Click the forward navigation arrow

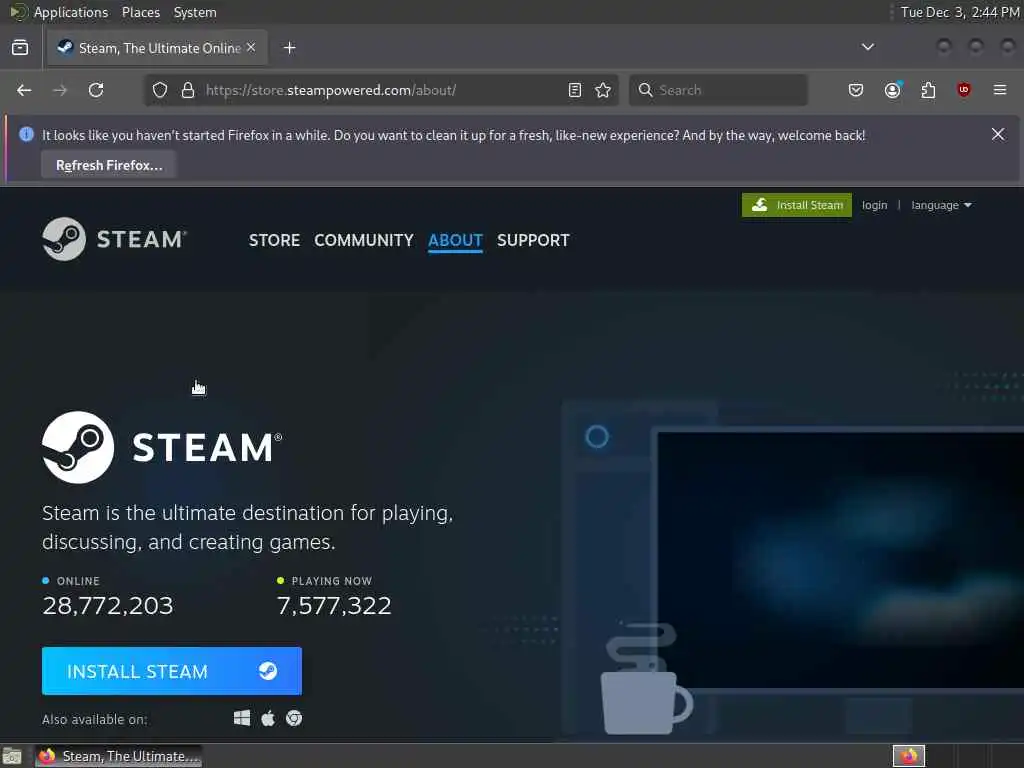(x=60, y=90)
